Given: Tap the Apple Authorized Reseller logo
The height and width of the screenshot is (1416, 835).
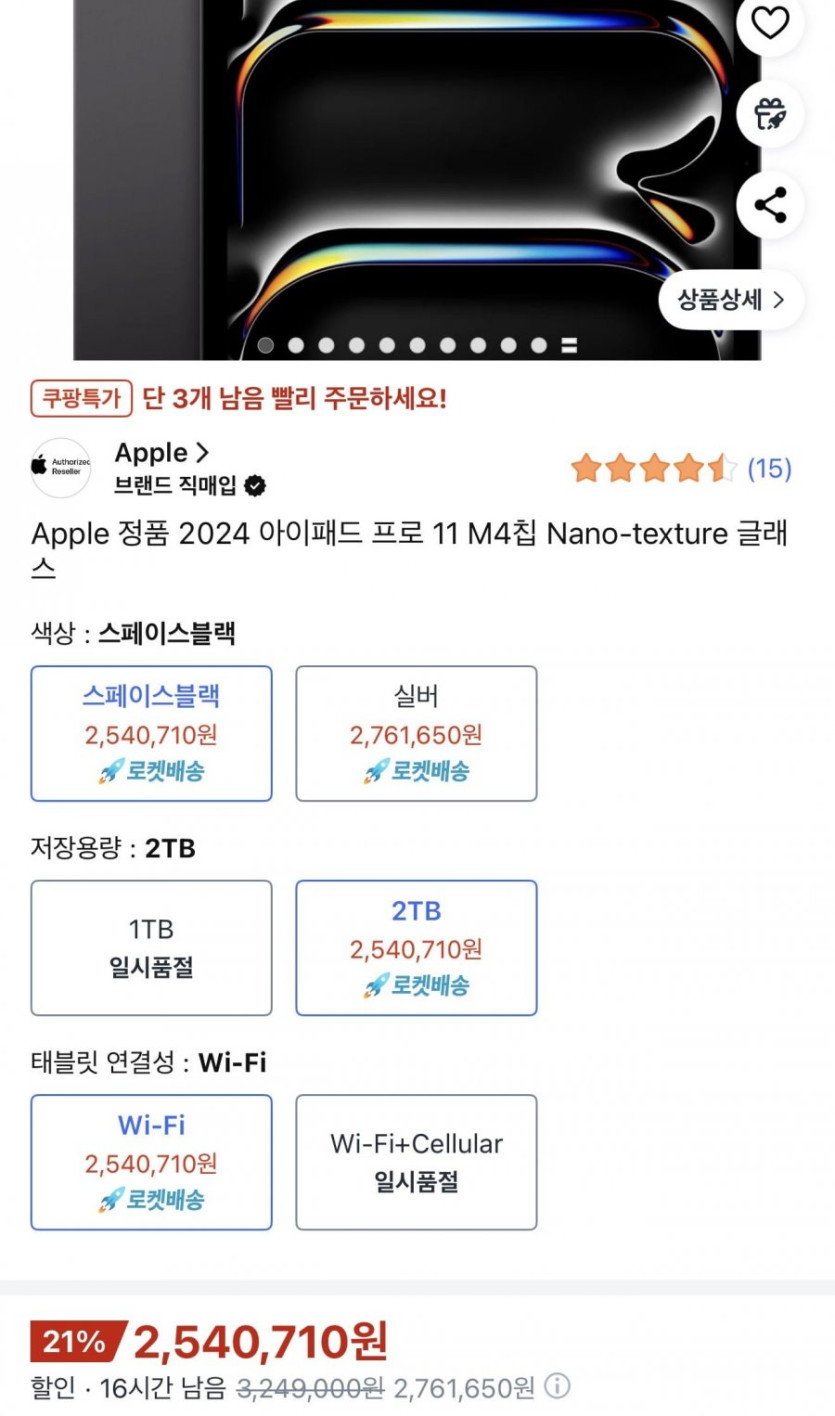Looking at the screenshot, I should tap(60, 467).
